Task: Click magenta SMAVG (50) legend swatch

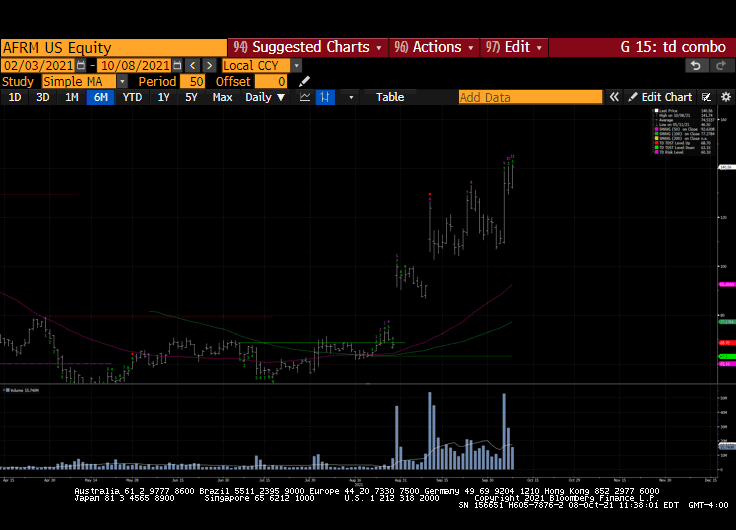Action: (657, 129)
